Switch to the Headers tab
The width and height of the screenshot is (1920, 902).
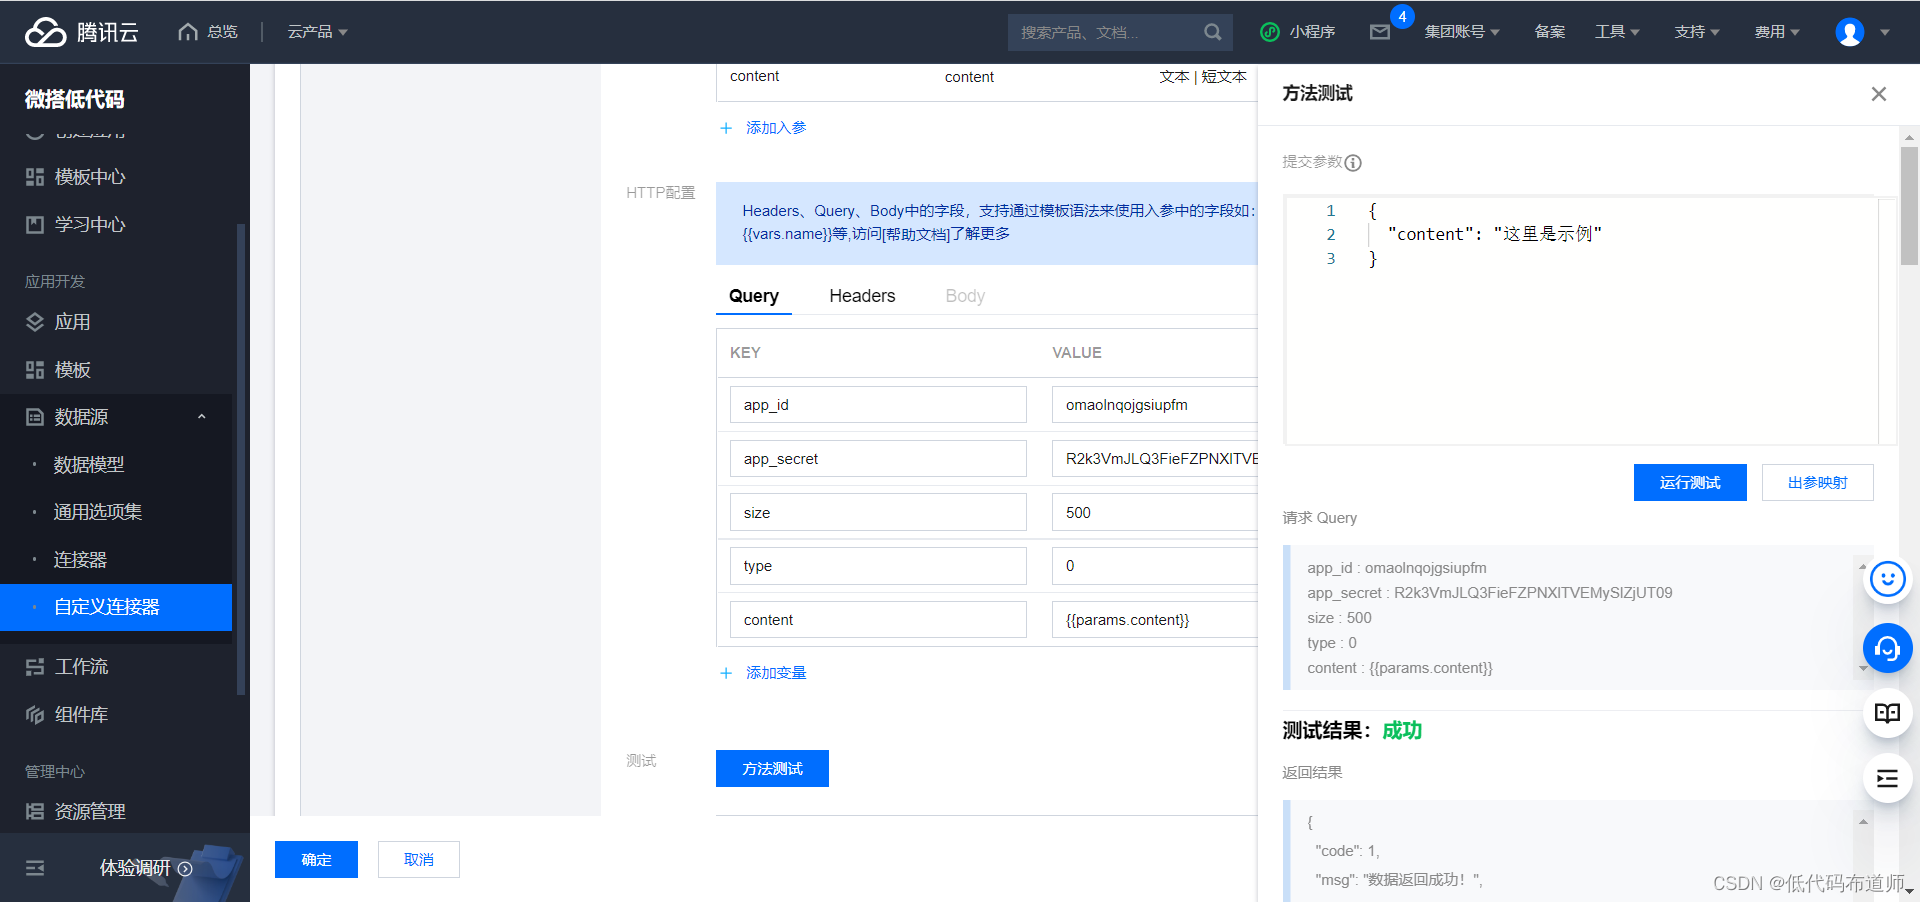coord(862,296)
